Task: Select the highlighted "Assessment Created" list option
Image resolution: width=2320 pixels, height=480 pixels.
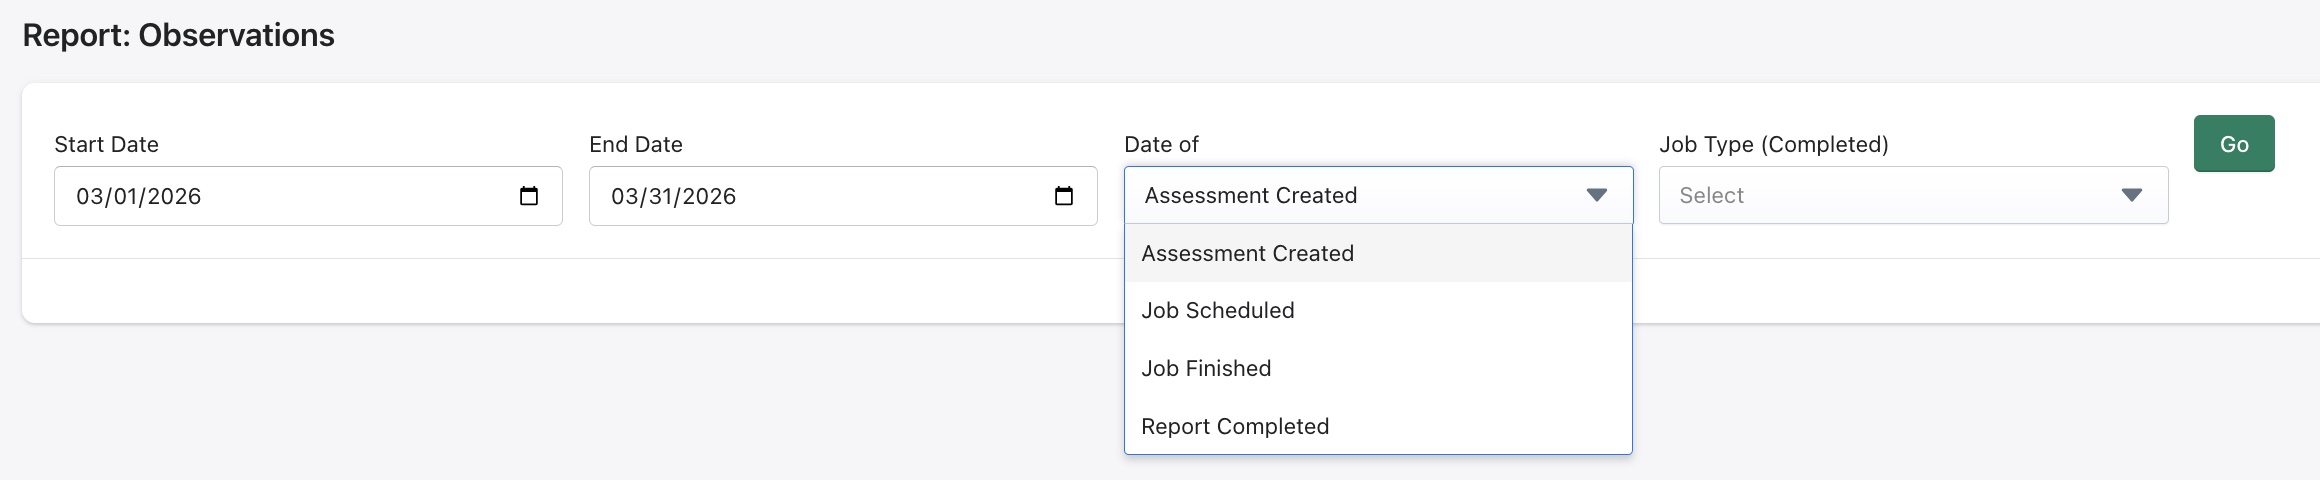Action: click(x=1247, y=254)
